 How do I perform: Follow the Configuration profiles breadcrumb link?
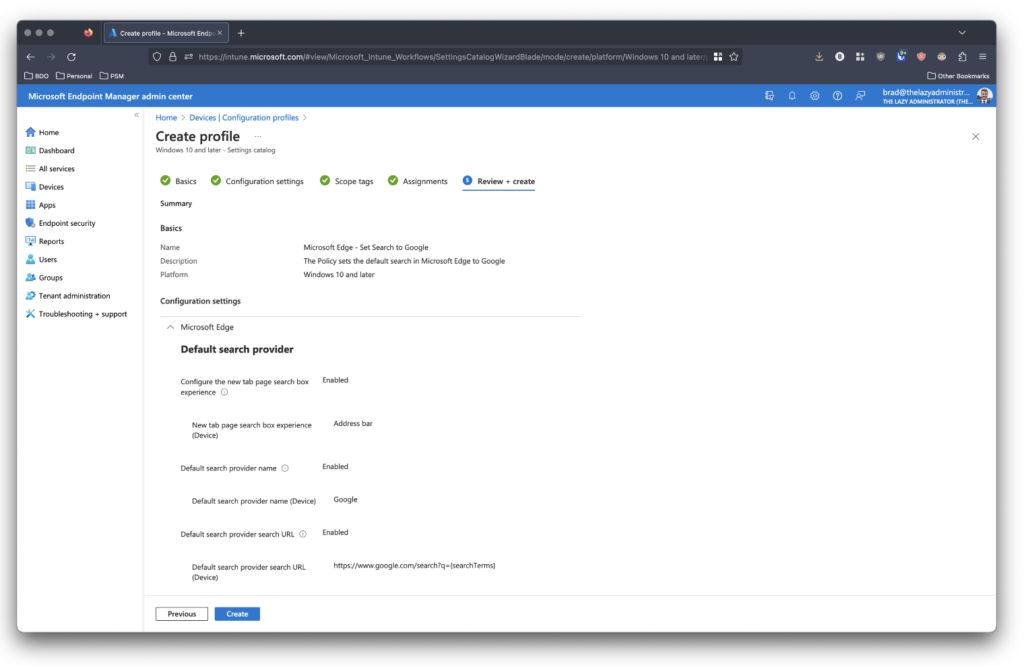261,118
